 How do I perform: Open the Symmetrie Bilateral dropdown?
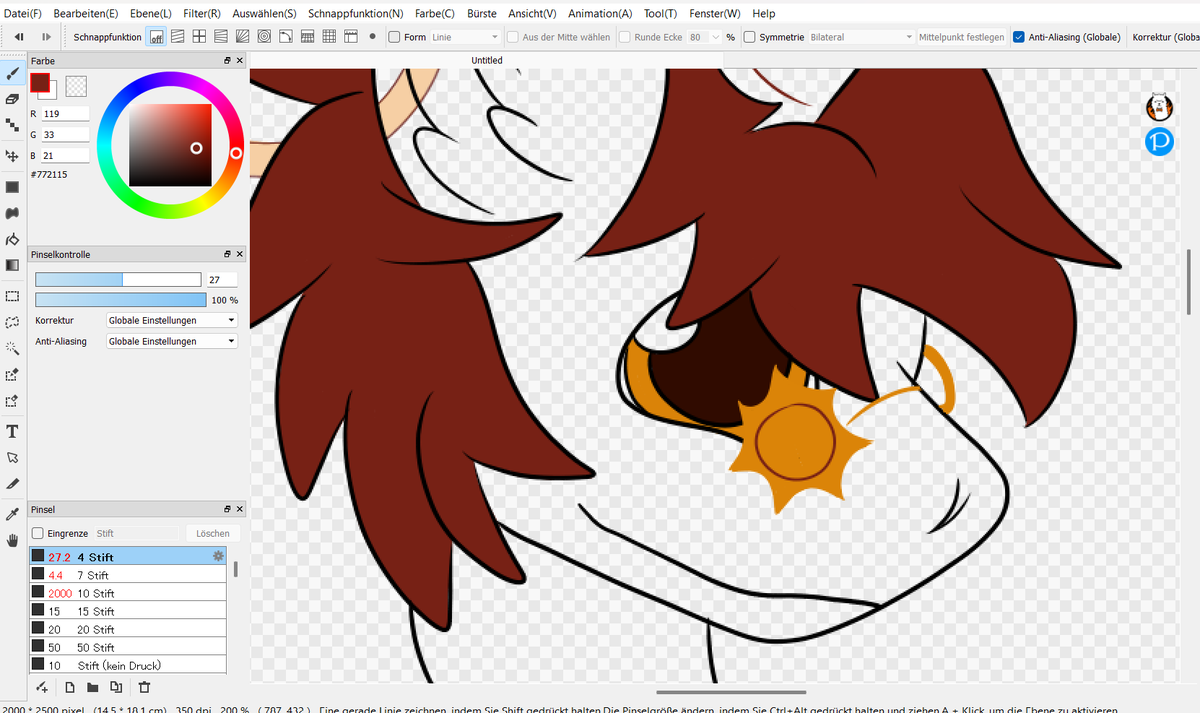click(862, 37)
